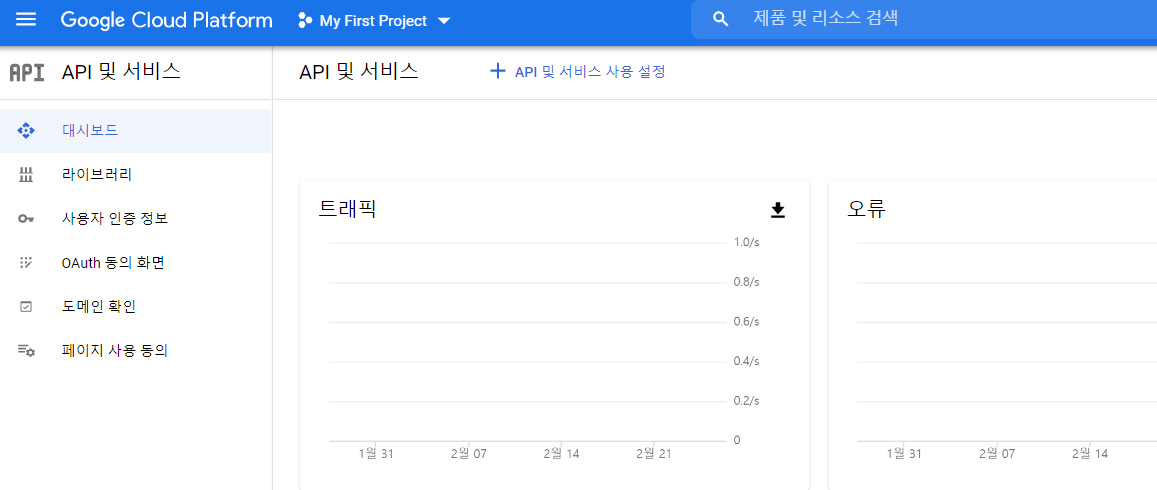Click the API logo icon
Viewport: 1157px width, 490px height.
pos(26,72)
